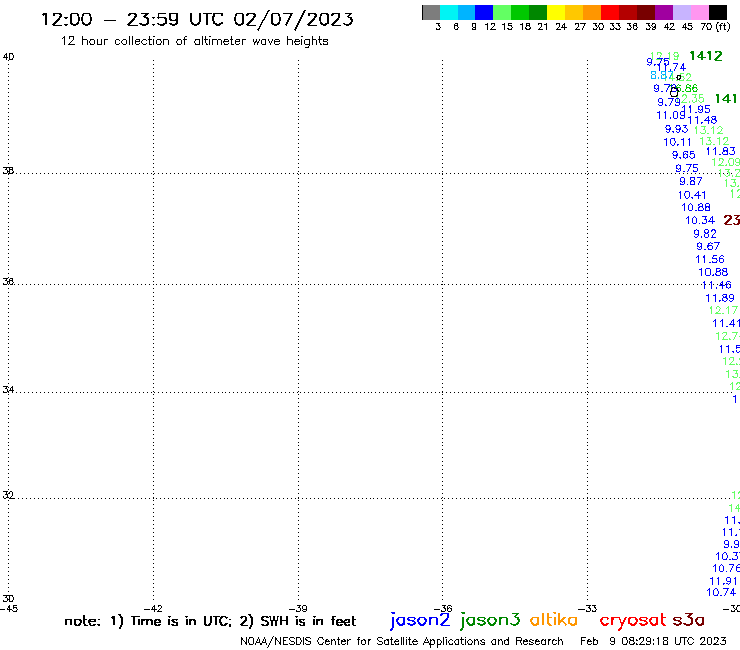Click the wave height value "10.34"
The width and height of the screenshot is (740, 650).
coord(700,220)
